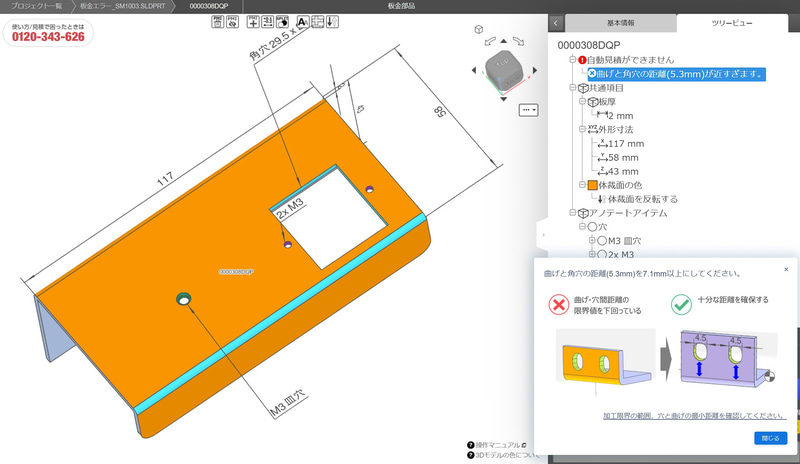
Task: Collapse the right panel with left chevron
Action: point(556,23)
